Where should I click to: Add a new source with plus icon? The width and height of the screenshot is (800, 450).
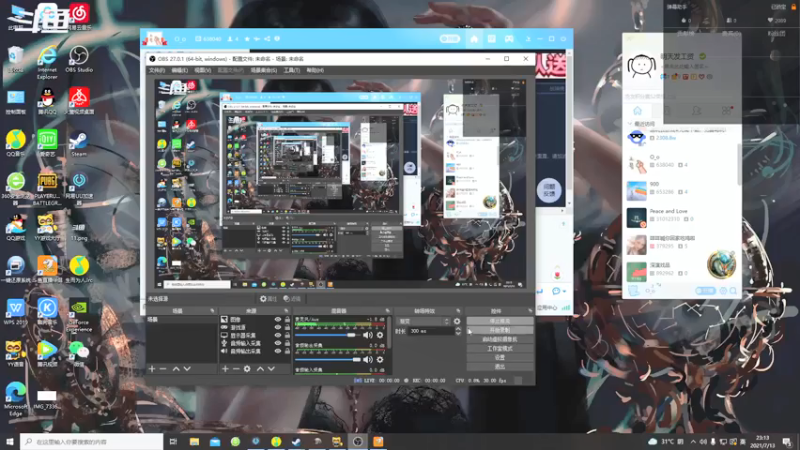(225, 368)
